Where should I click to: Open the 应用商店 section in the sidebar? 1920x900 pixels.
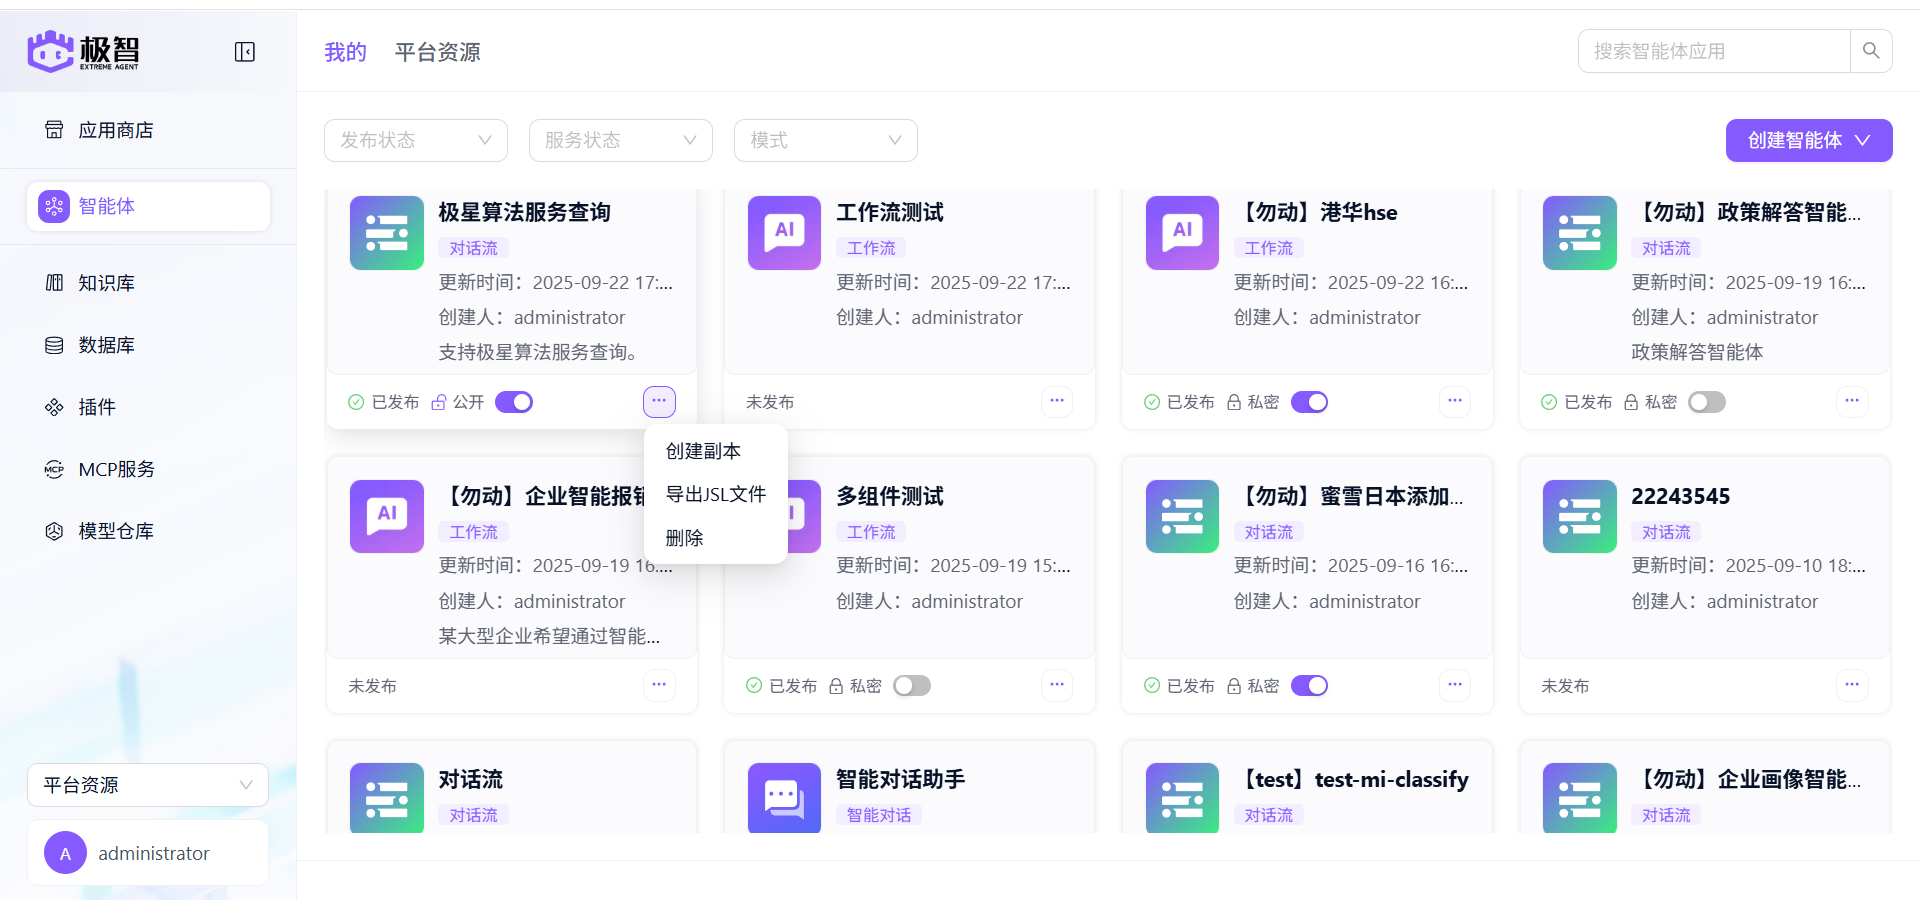(116, 129)
